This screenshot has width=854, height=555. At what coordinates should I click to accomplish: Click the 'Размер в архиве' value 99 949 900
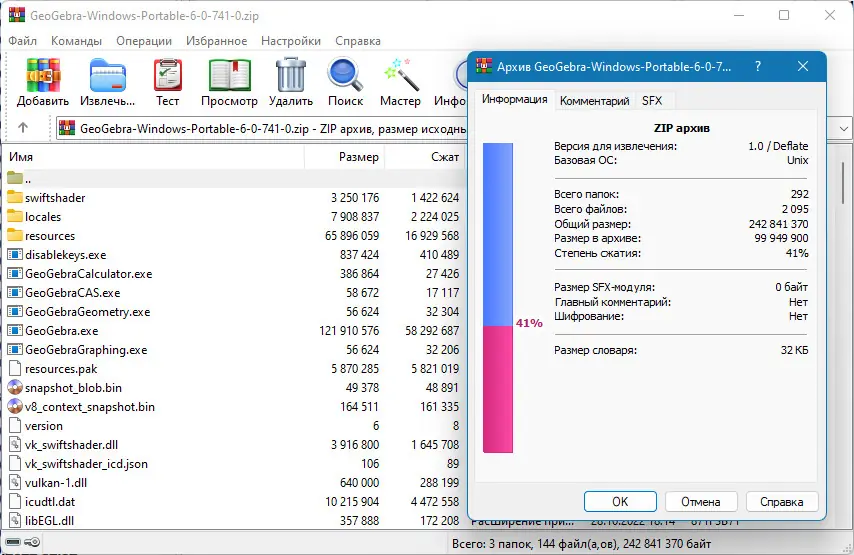click(x=781, y=238)
